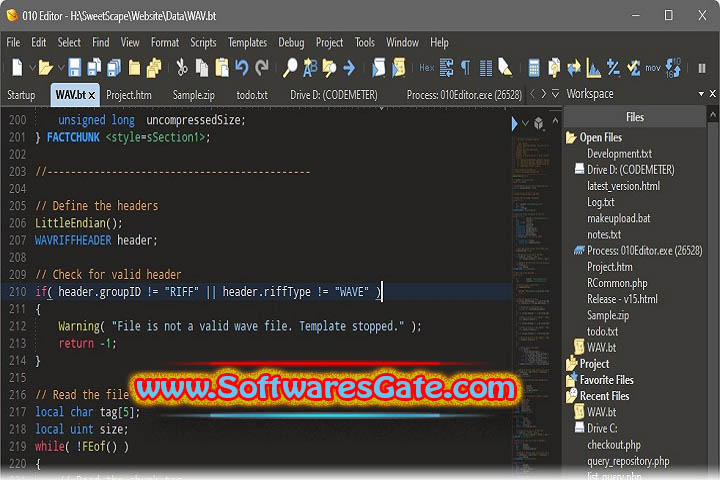Image resolution: width=720 pixels, height=480 pixels.
Task: Click the Convert arrows icon
Action: [574, 68]
